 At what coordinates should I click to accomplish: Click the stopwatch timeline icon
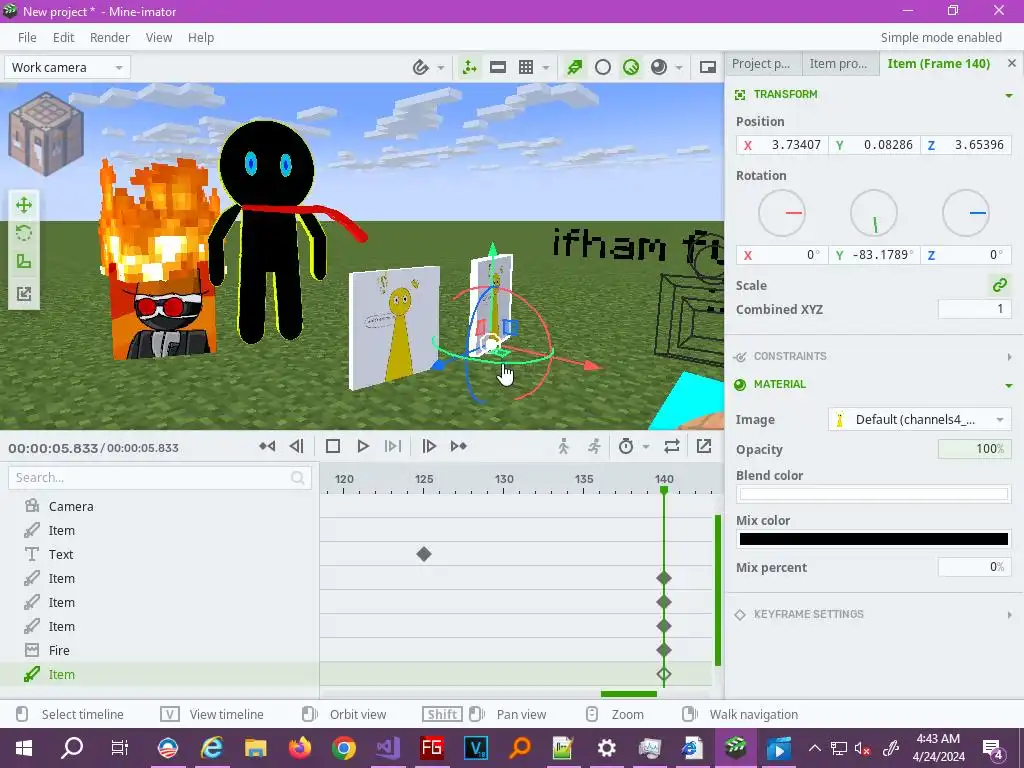click(626, 446)
